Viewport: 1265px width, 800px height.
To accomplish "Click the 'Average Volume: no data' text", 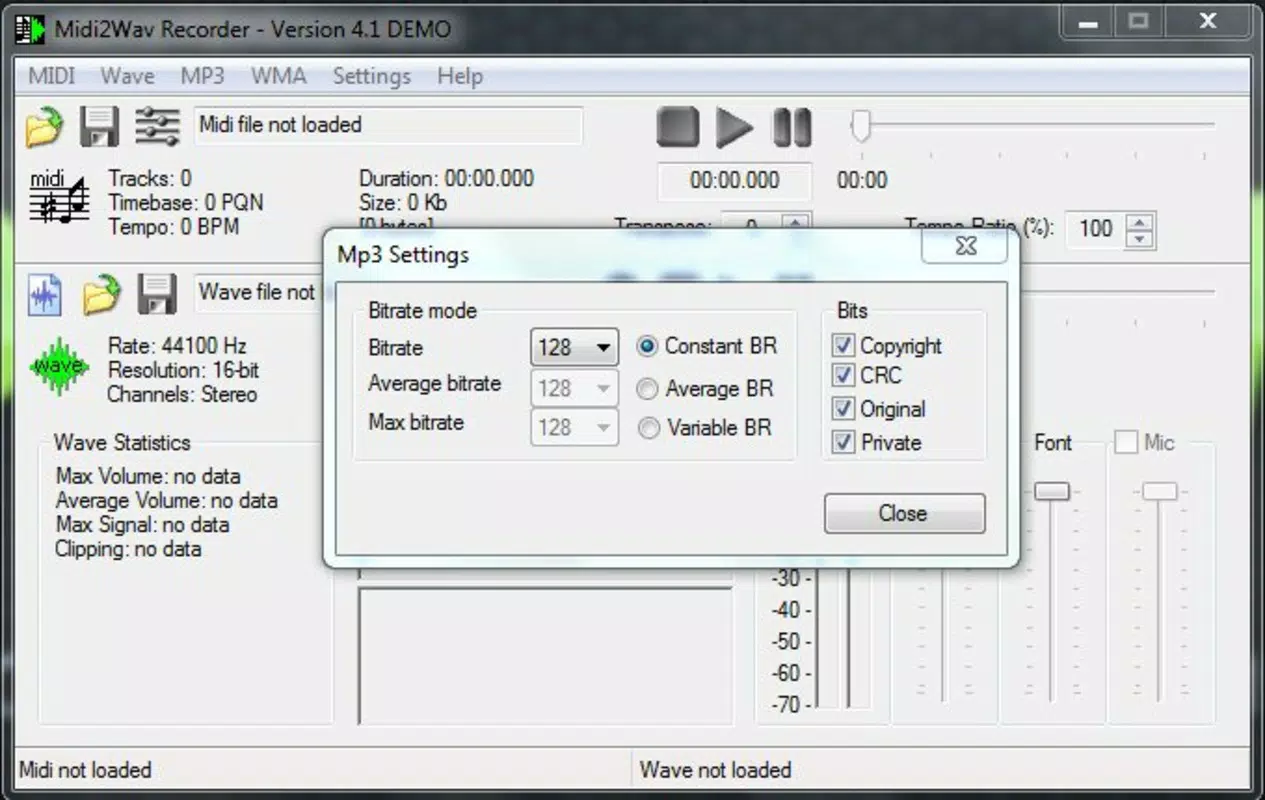I will pos(167,500).
